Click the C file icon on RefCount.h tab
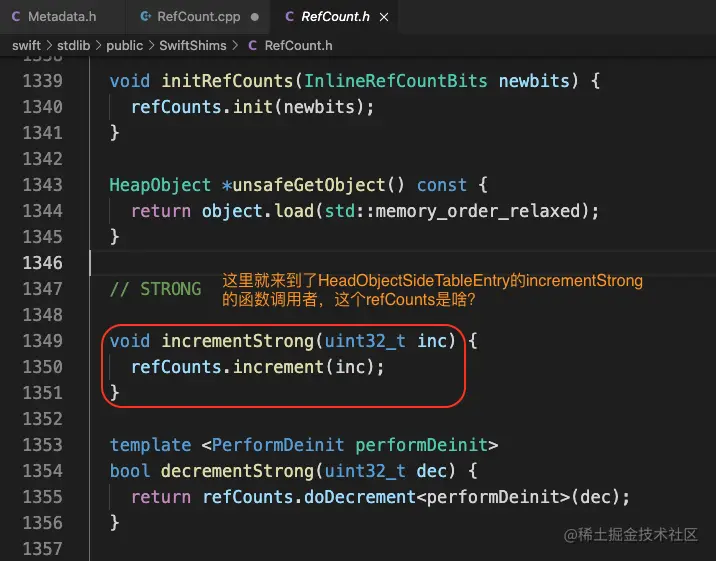Screen dimensions: 716x561 click(289, 17)
